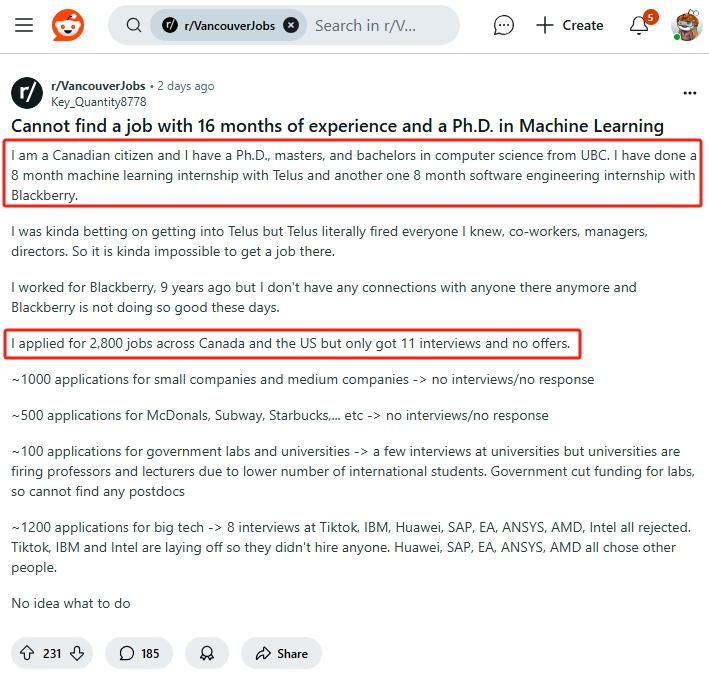Click the '~1200 applications for big tech' paragraph

tap(351, 547)
